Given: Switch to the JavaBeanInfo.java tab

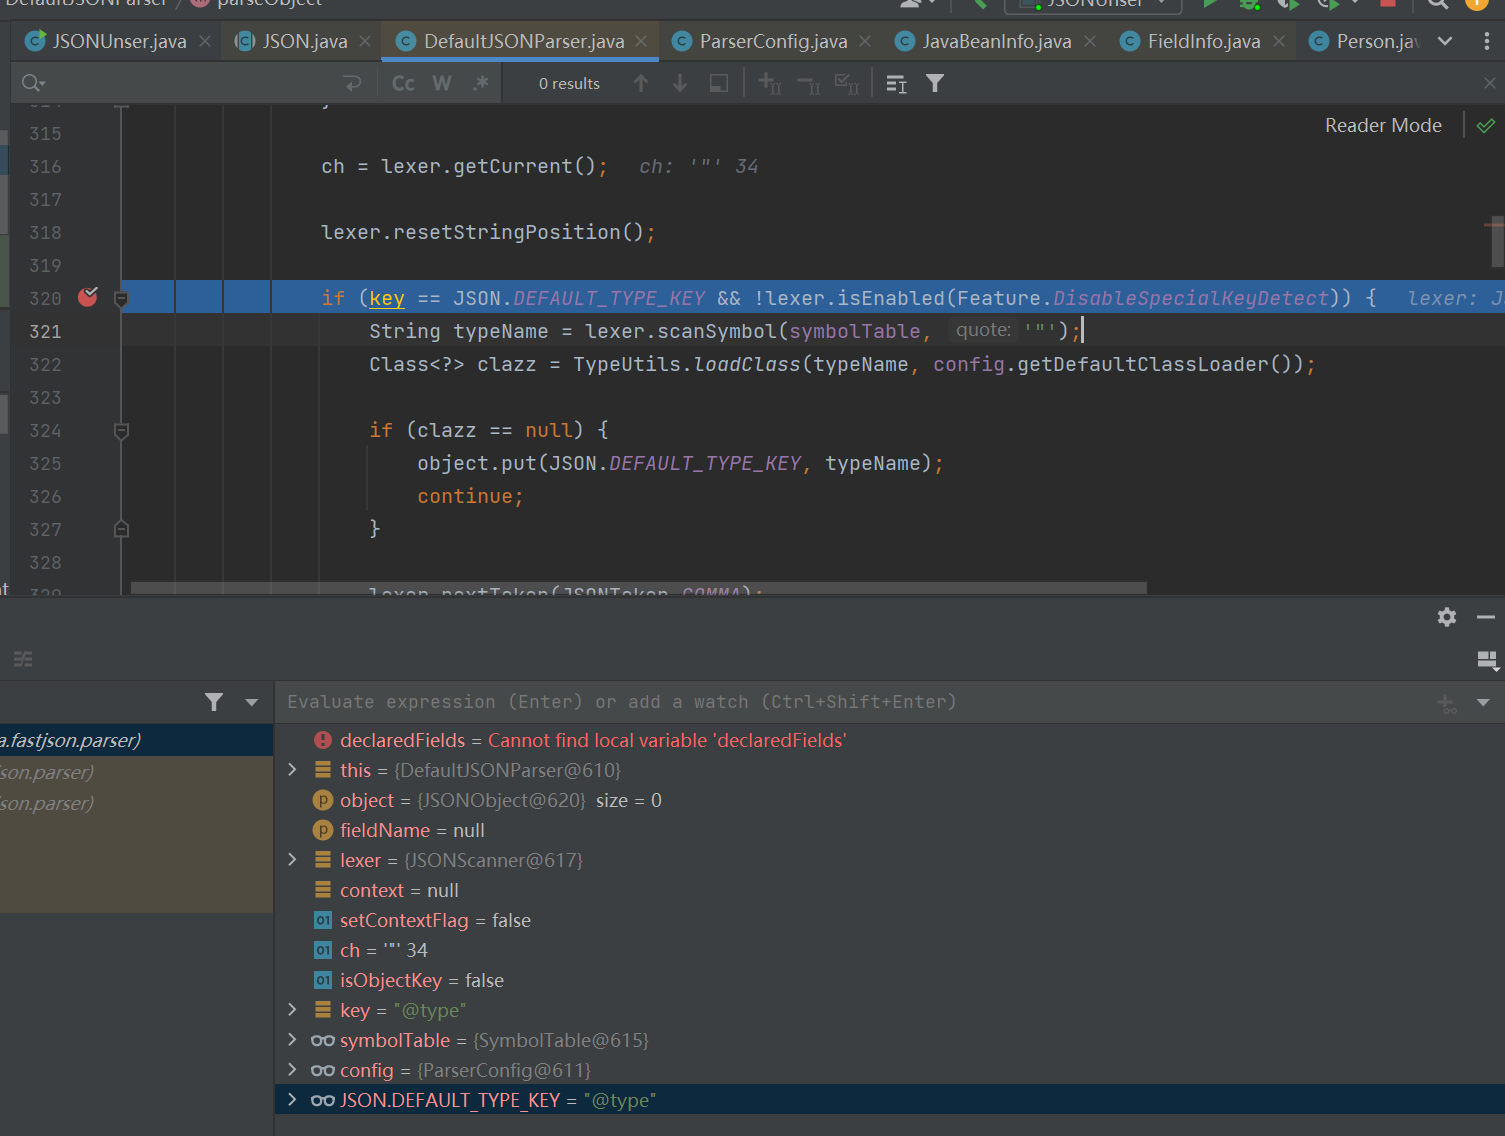Looking at the screenshot, I should coord(996,42).
